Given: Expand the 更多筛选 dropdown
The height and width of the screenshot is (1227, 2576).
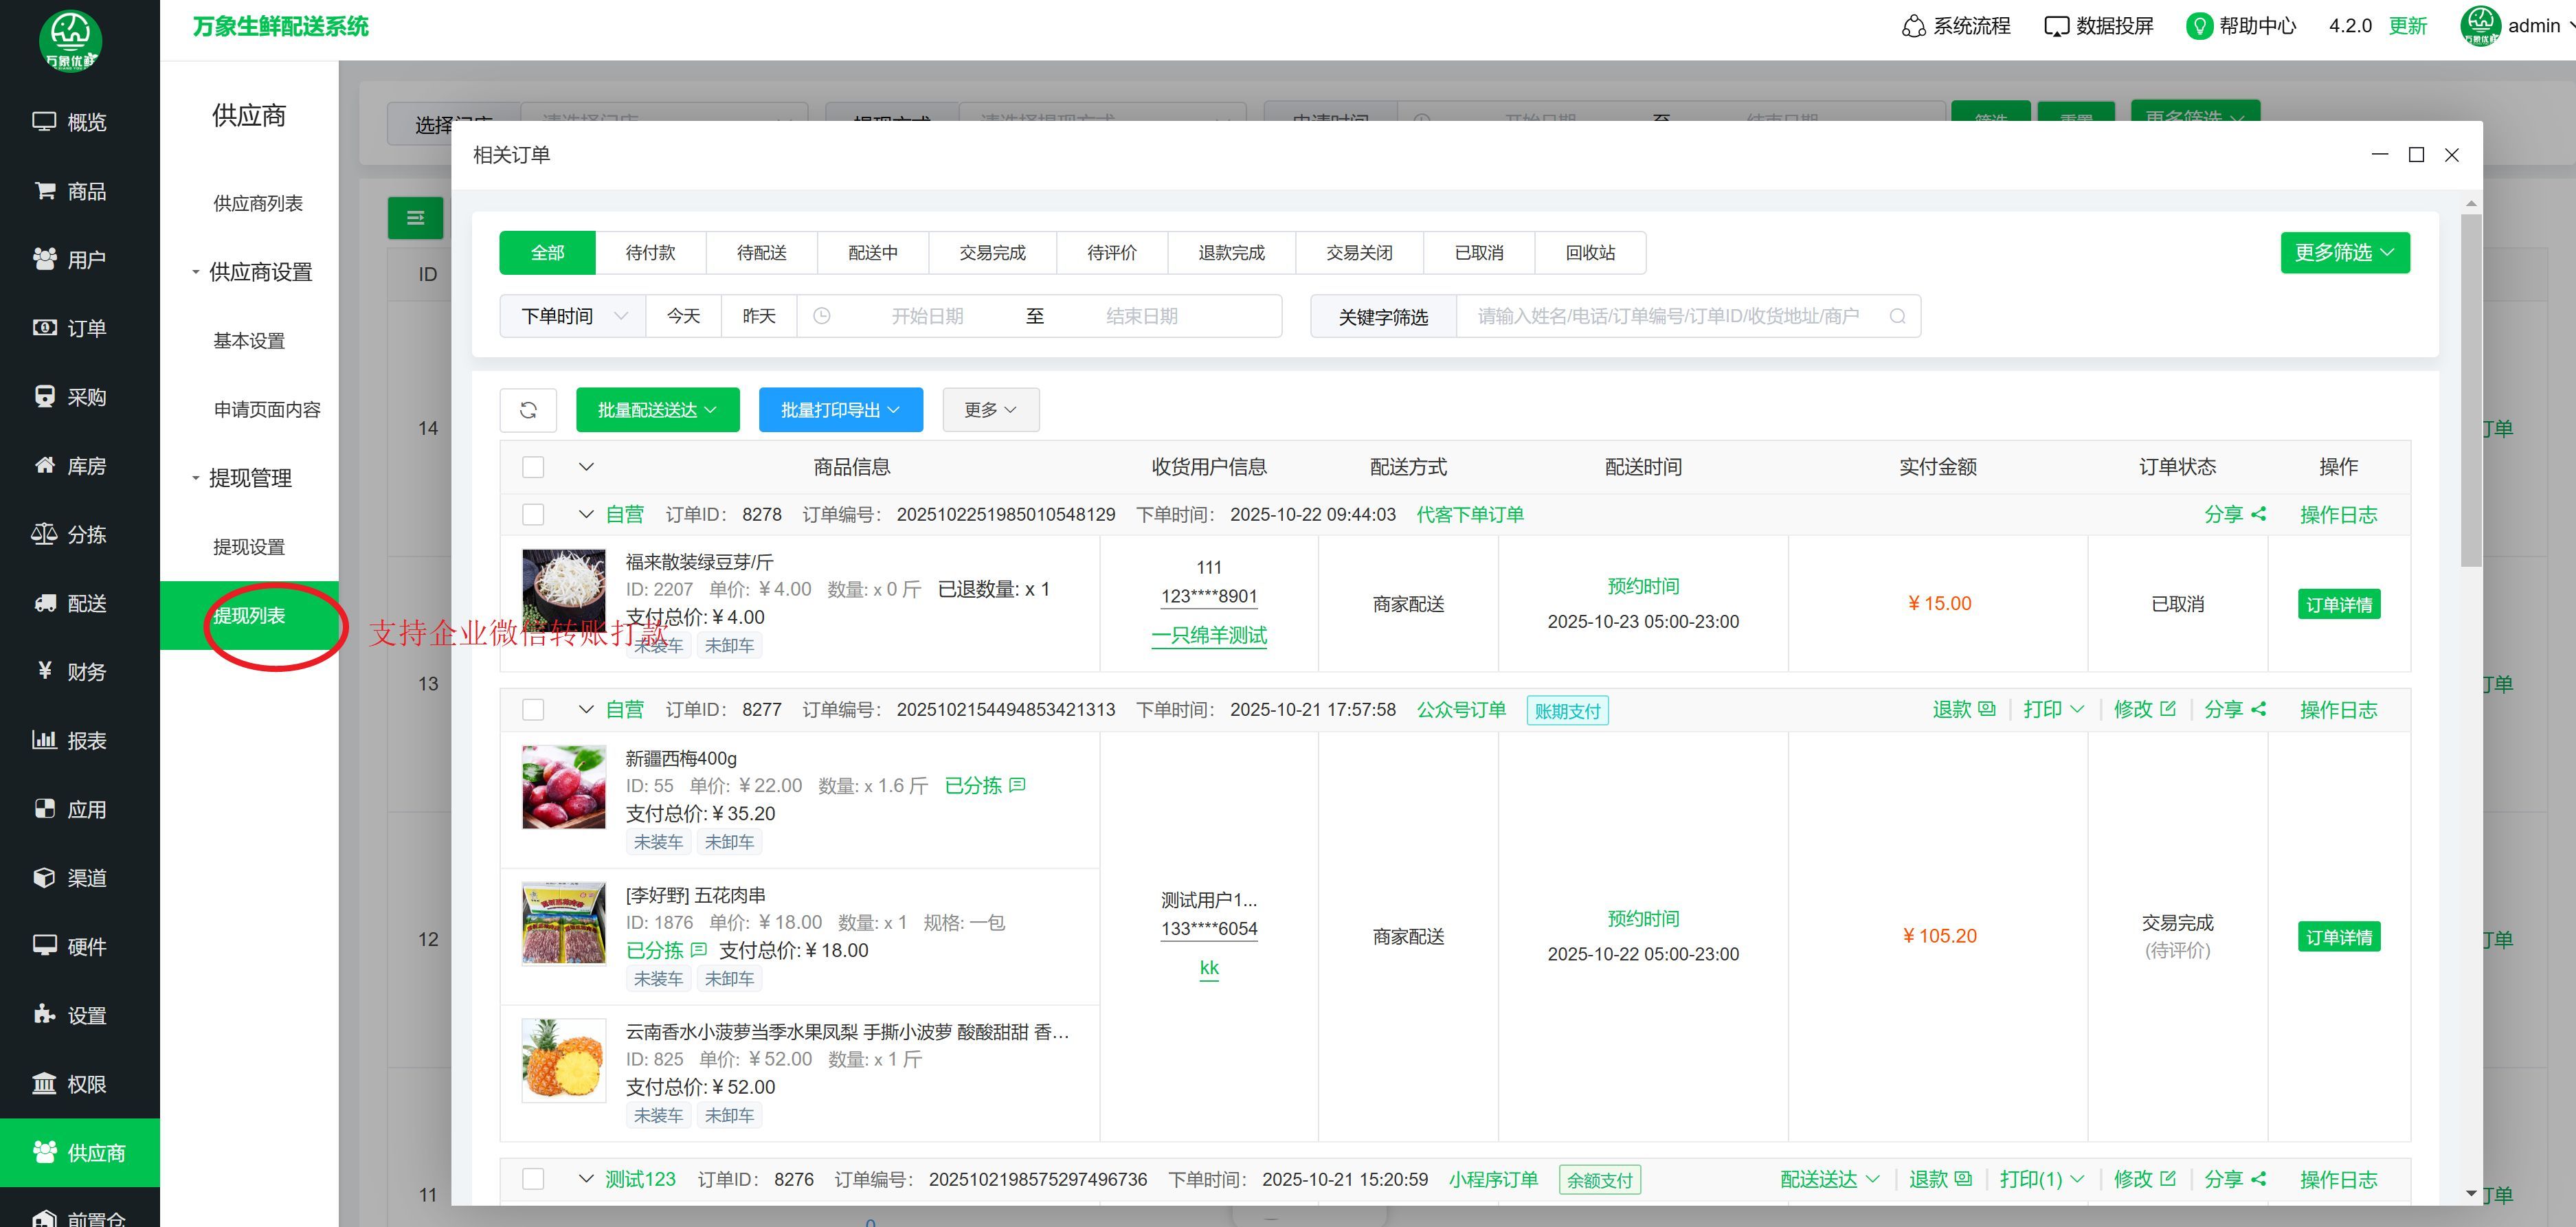Looking at the screenshot, I should tap(2344, 253).
